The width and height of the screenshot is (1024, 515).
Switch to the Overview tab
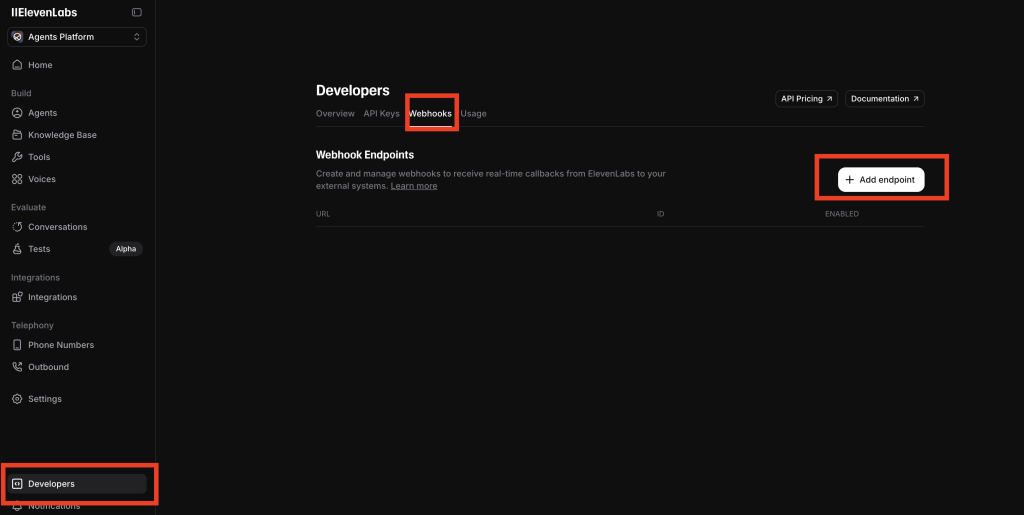pyautogui.click(x=335, y=114)
